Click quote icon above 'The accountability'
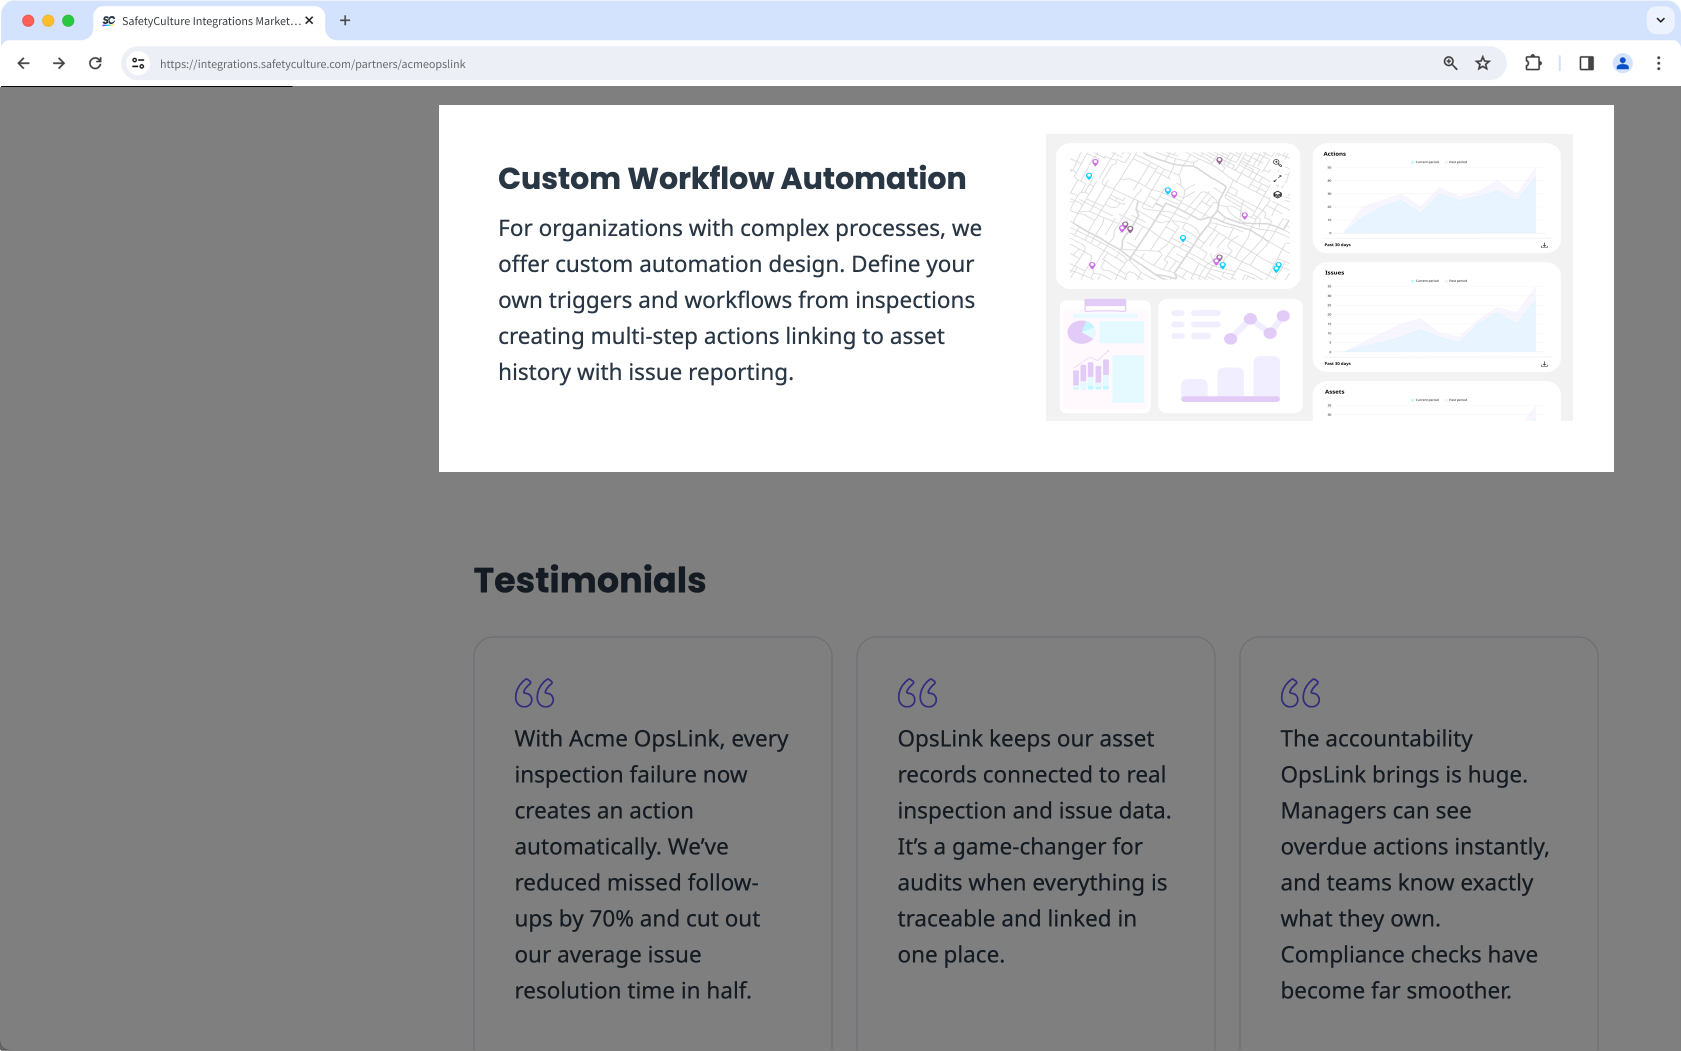Screen dimensions: 1681x1051 tap(1300, 693)
